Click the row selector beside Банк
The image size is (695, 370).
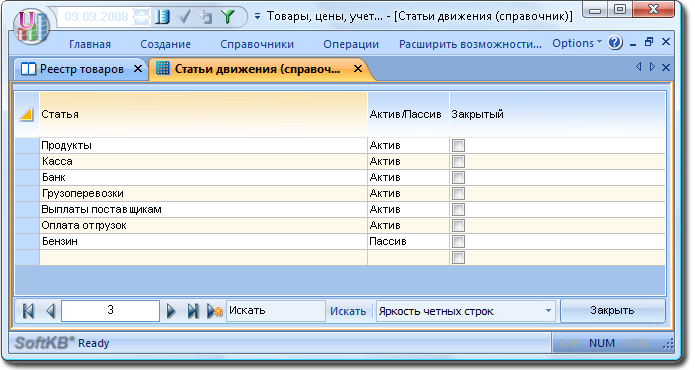coord(27,177)
